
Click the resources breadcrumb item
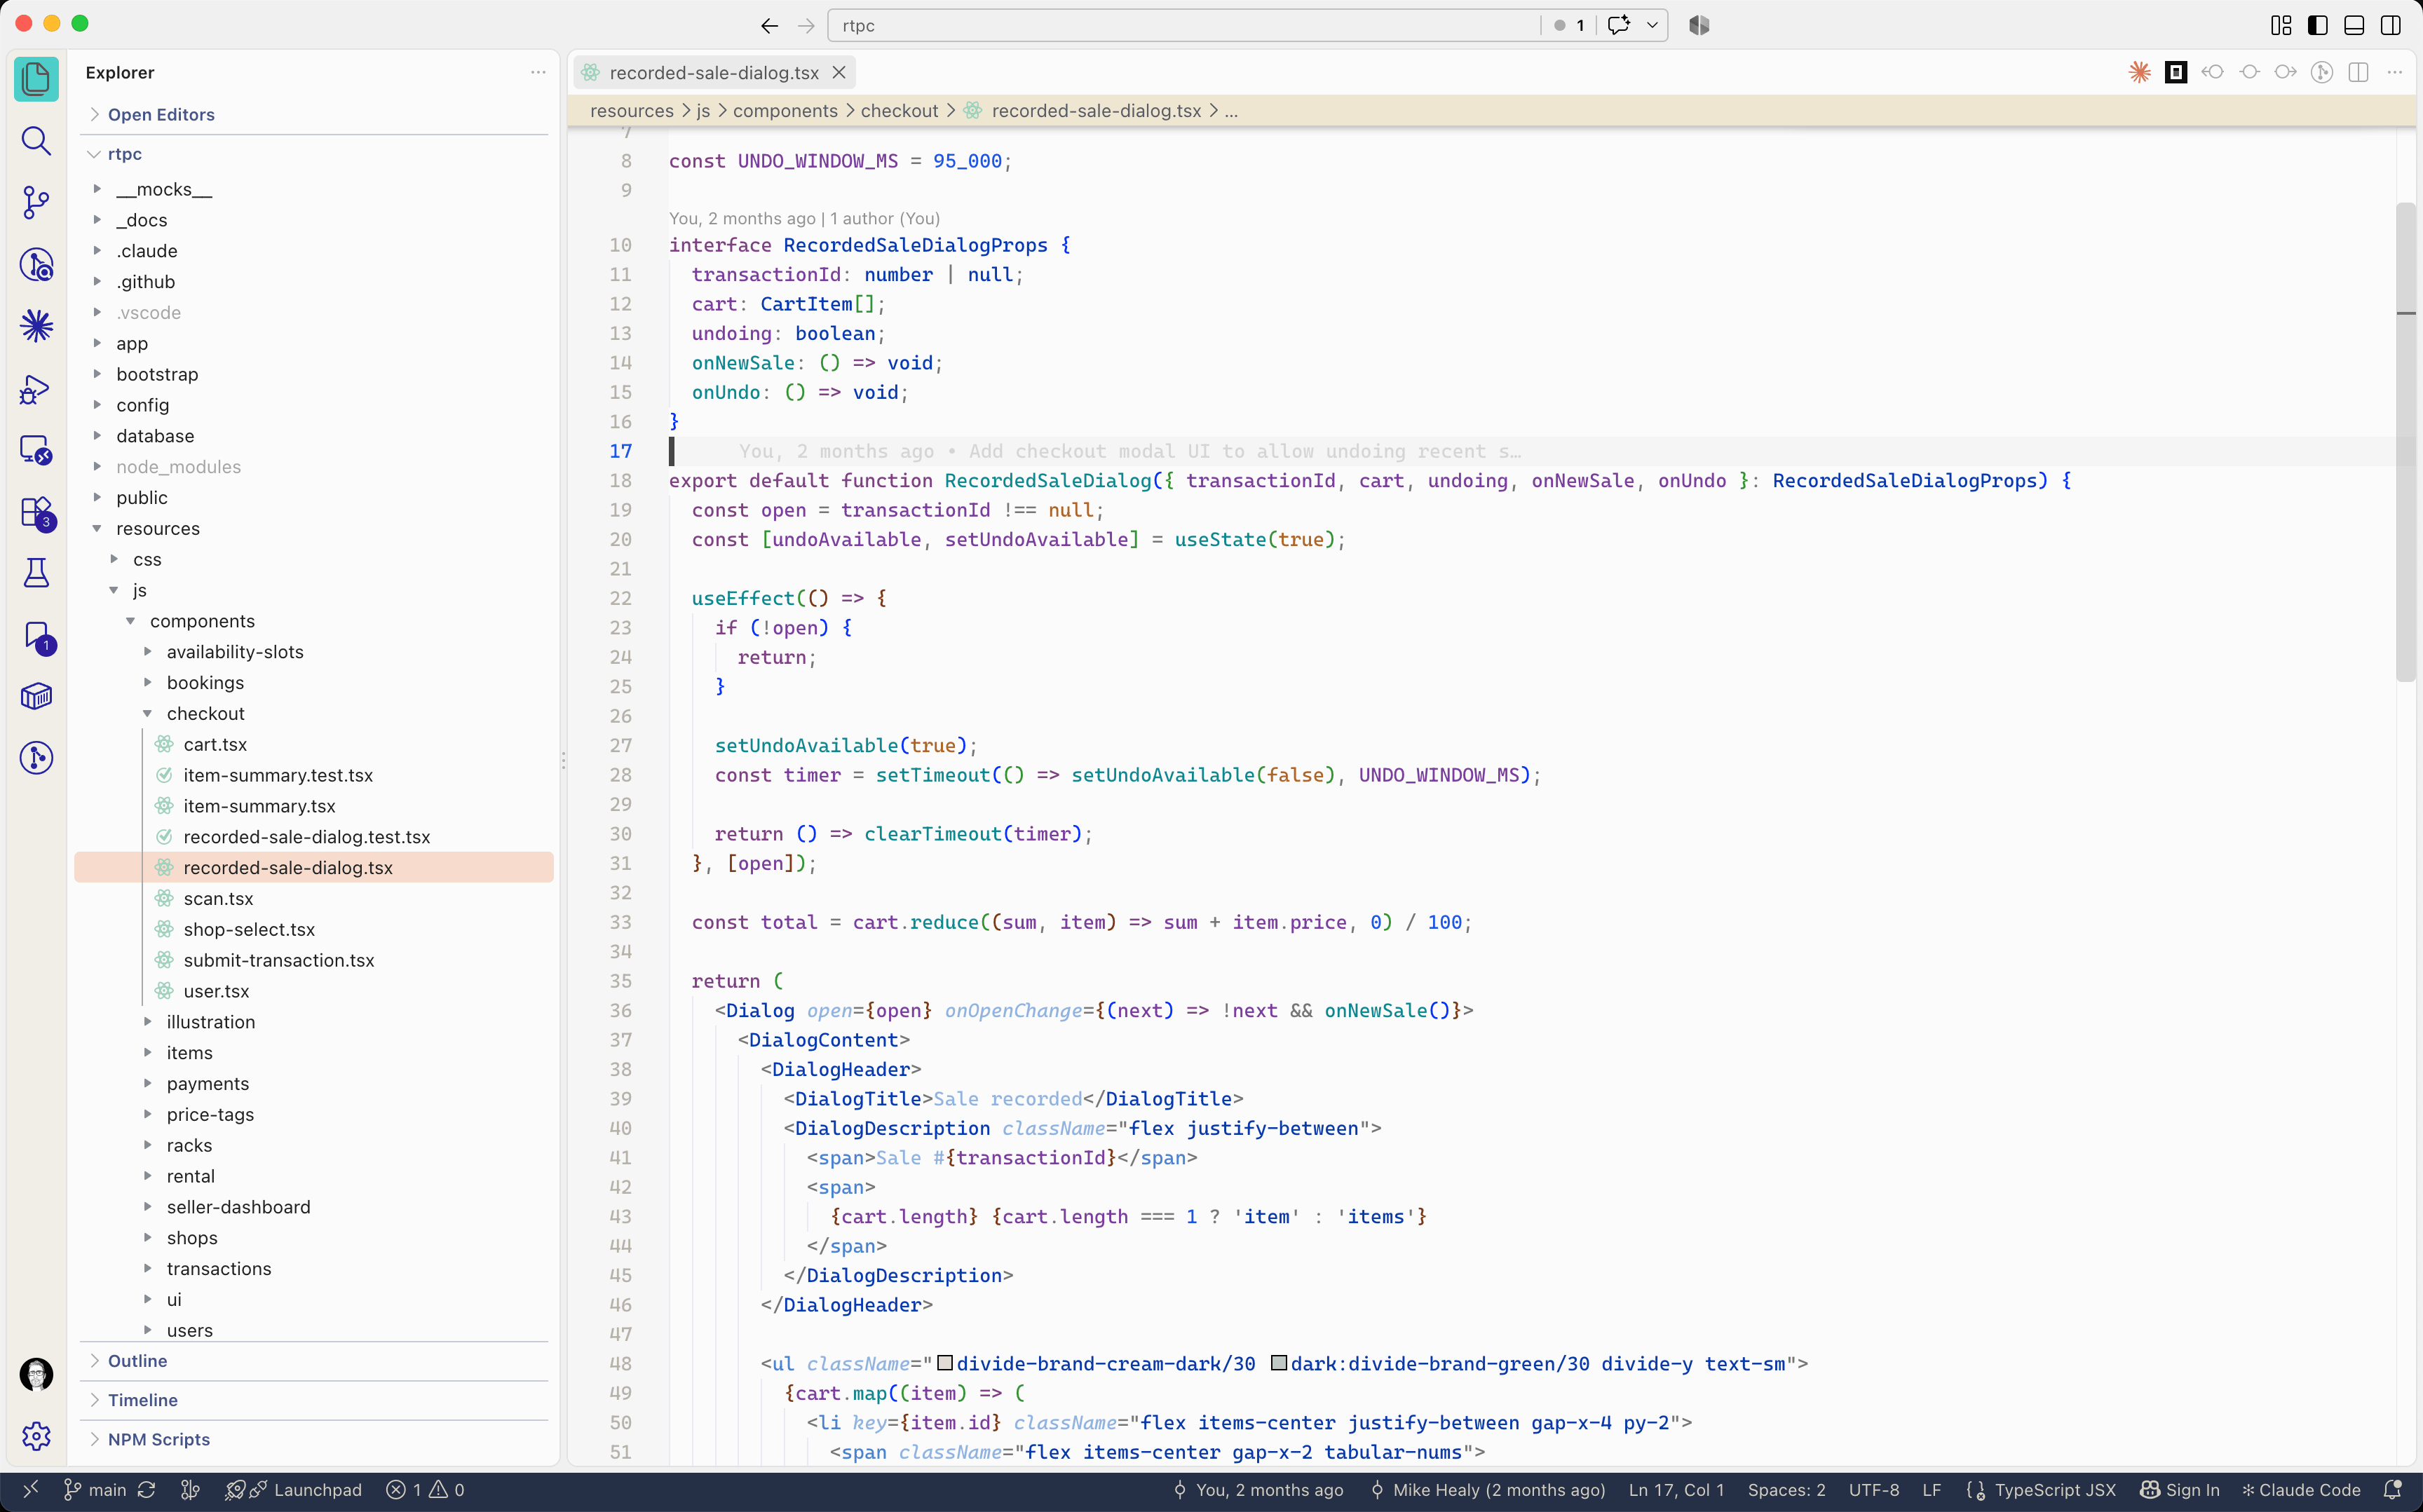click(632, 111)
